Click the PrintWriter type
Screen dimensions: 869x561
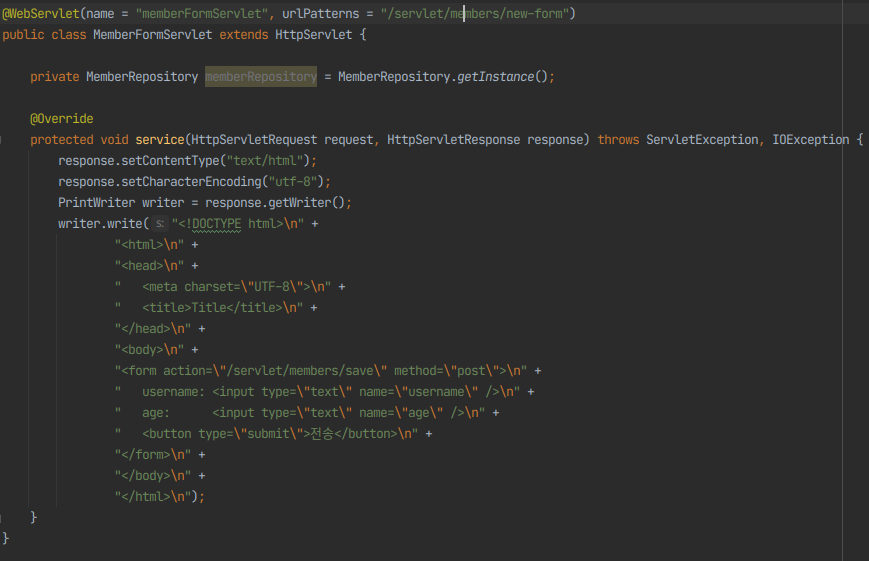tap(96, 203)
